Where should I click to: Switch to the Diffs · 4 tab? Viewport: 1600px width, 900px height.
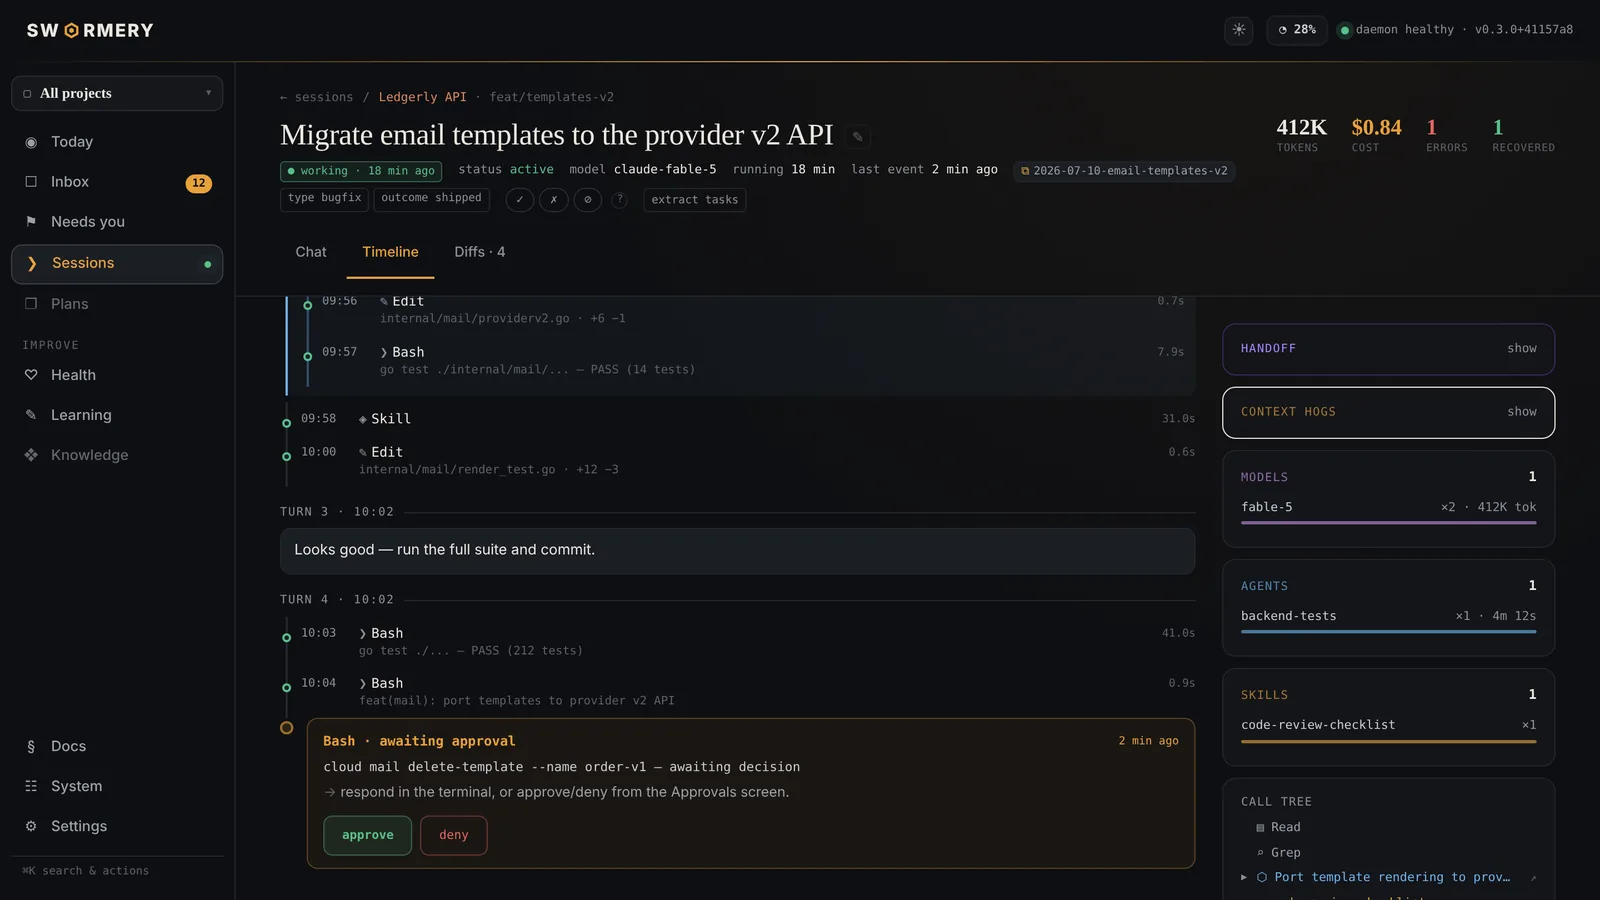click(x=480, y=252)
